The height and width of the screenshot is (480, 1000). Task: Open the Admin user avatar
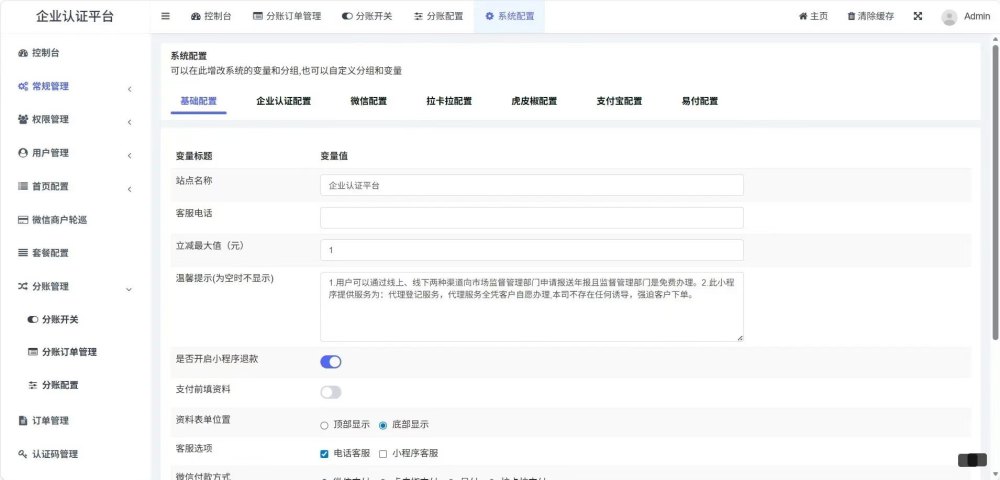tap(949, 17)
